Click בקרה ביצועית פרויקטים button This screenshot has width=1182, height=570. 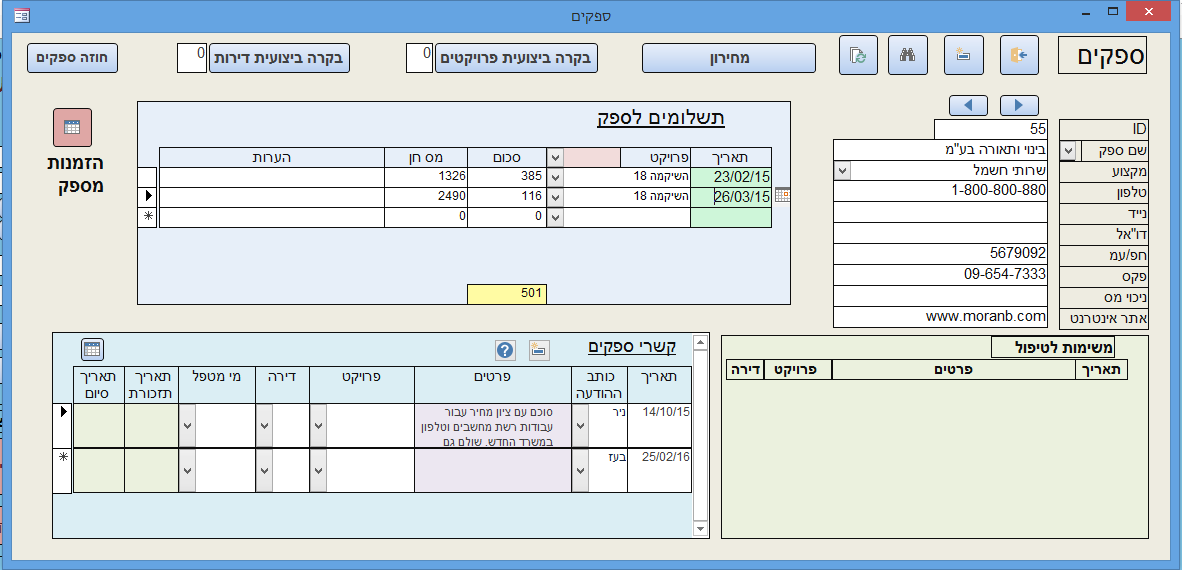516,58
